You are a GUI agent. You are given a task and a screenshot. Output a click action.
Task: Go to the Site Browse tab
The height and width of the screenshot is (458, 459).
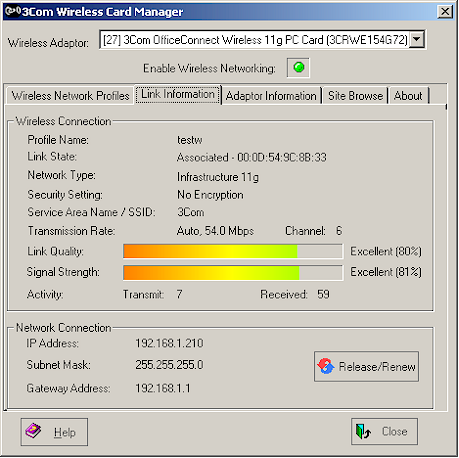point(355,96)
